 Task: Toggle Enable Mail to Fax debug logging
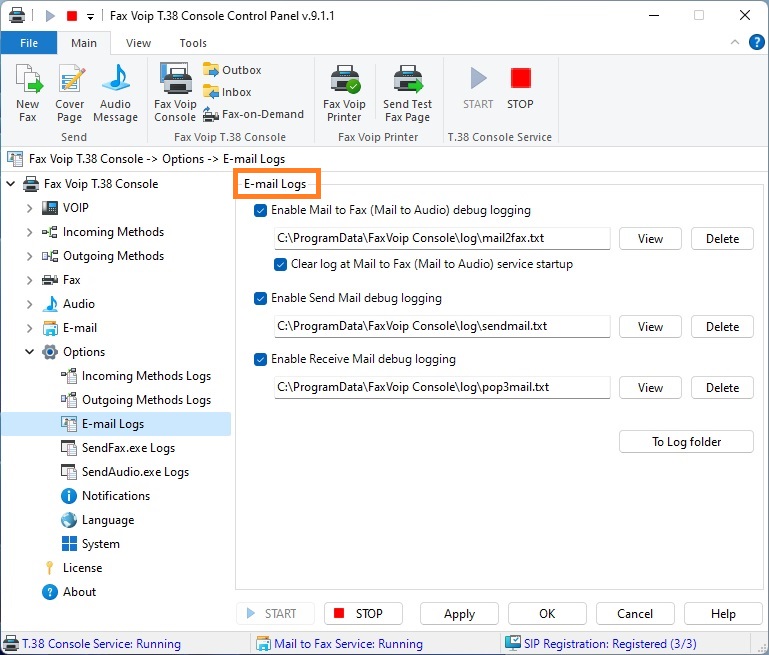point(260,211)
